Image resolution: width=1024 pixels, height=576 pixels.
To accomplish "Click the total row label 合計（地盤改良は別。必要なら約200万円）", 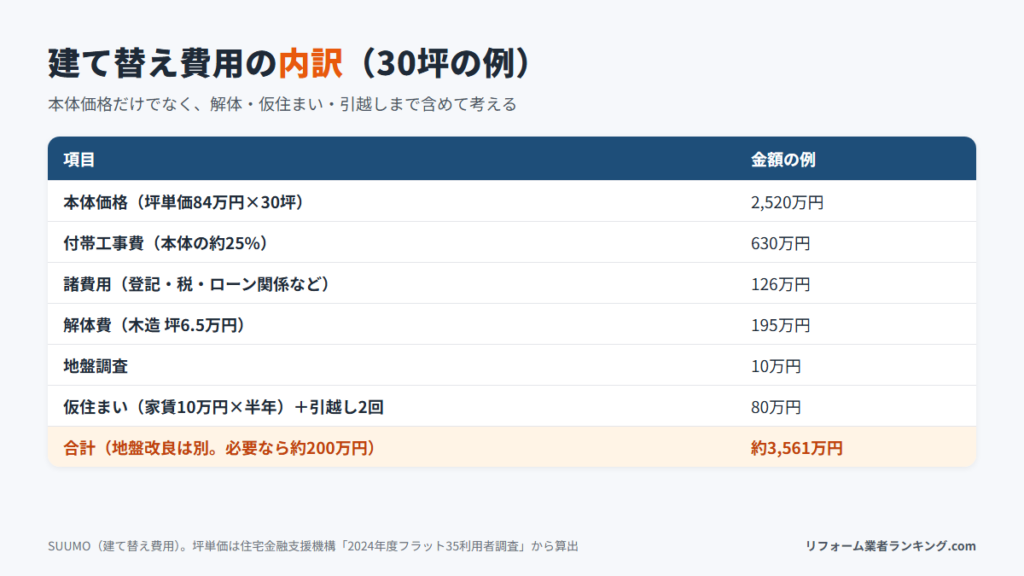I will pos(221,448).
